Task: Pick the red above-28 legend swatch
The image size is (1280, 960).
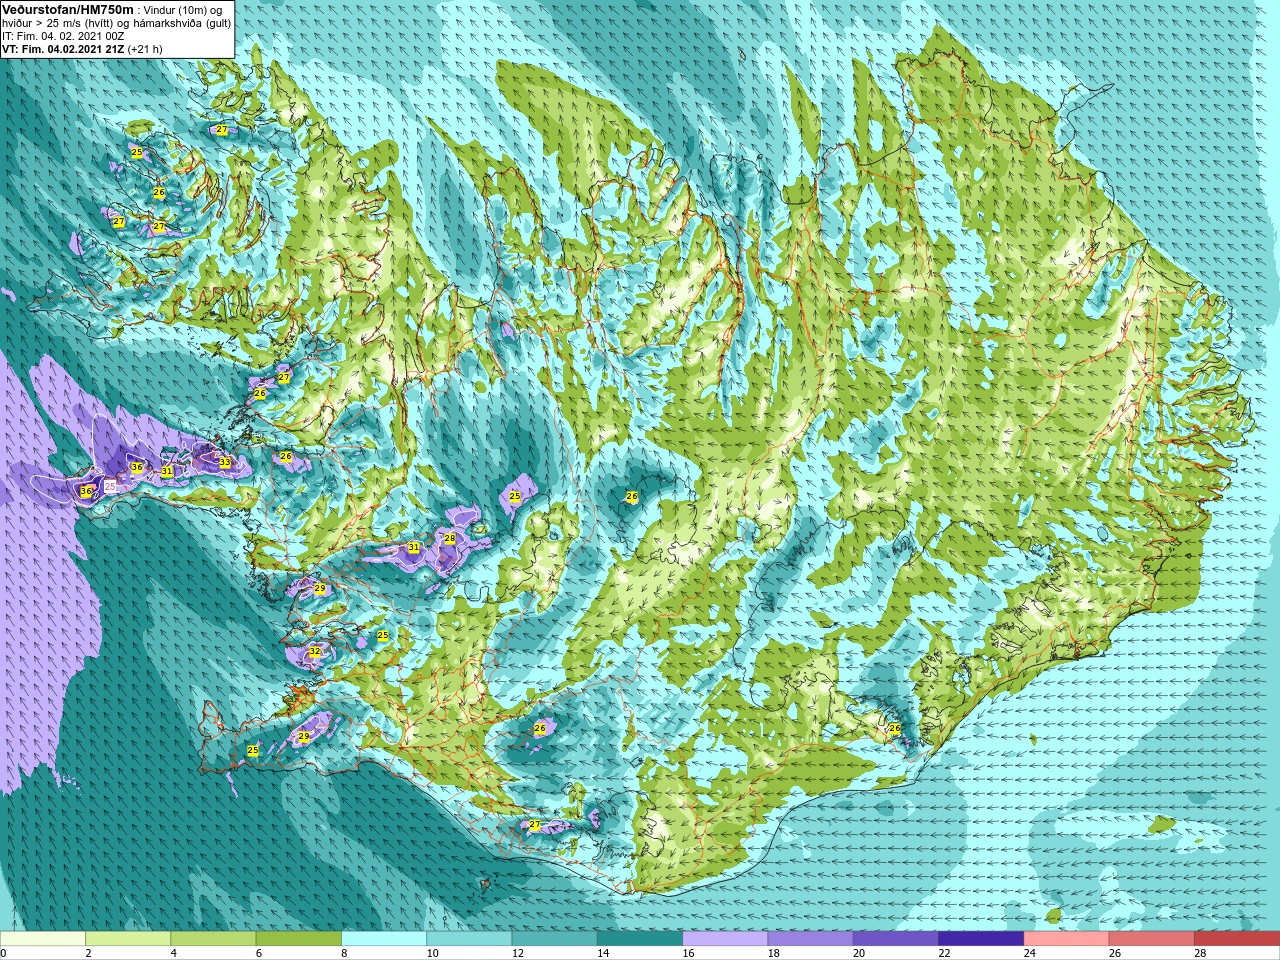Action: click(x=1237, y=939)
